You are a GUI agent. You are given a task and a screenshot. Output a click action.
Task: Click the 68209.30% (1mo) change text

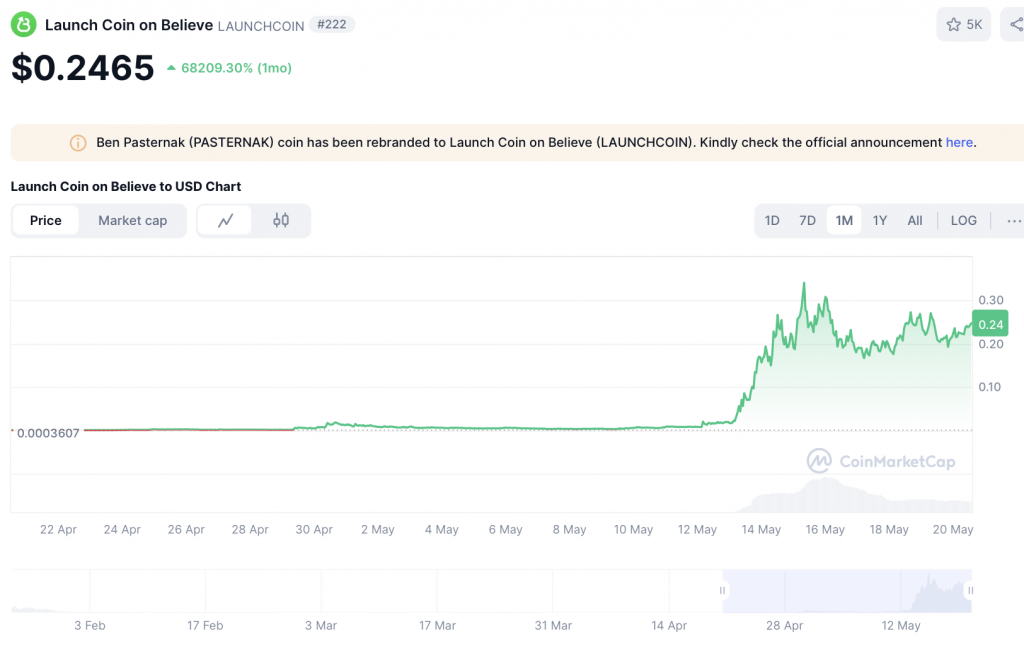236,68
